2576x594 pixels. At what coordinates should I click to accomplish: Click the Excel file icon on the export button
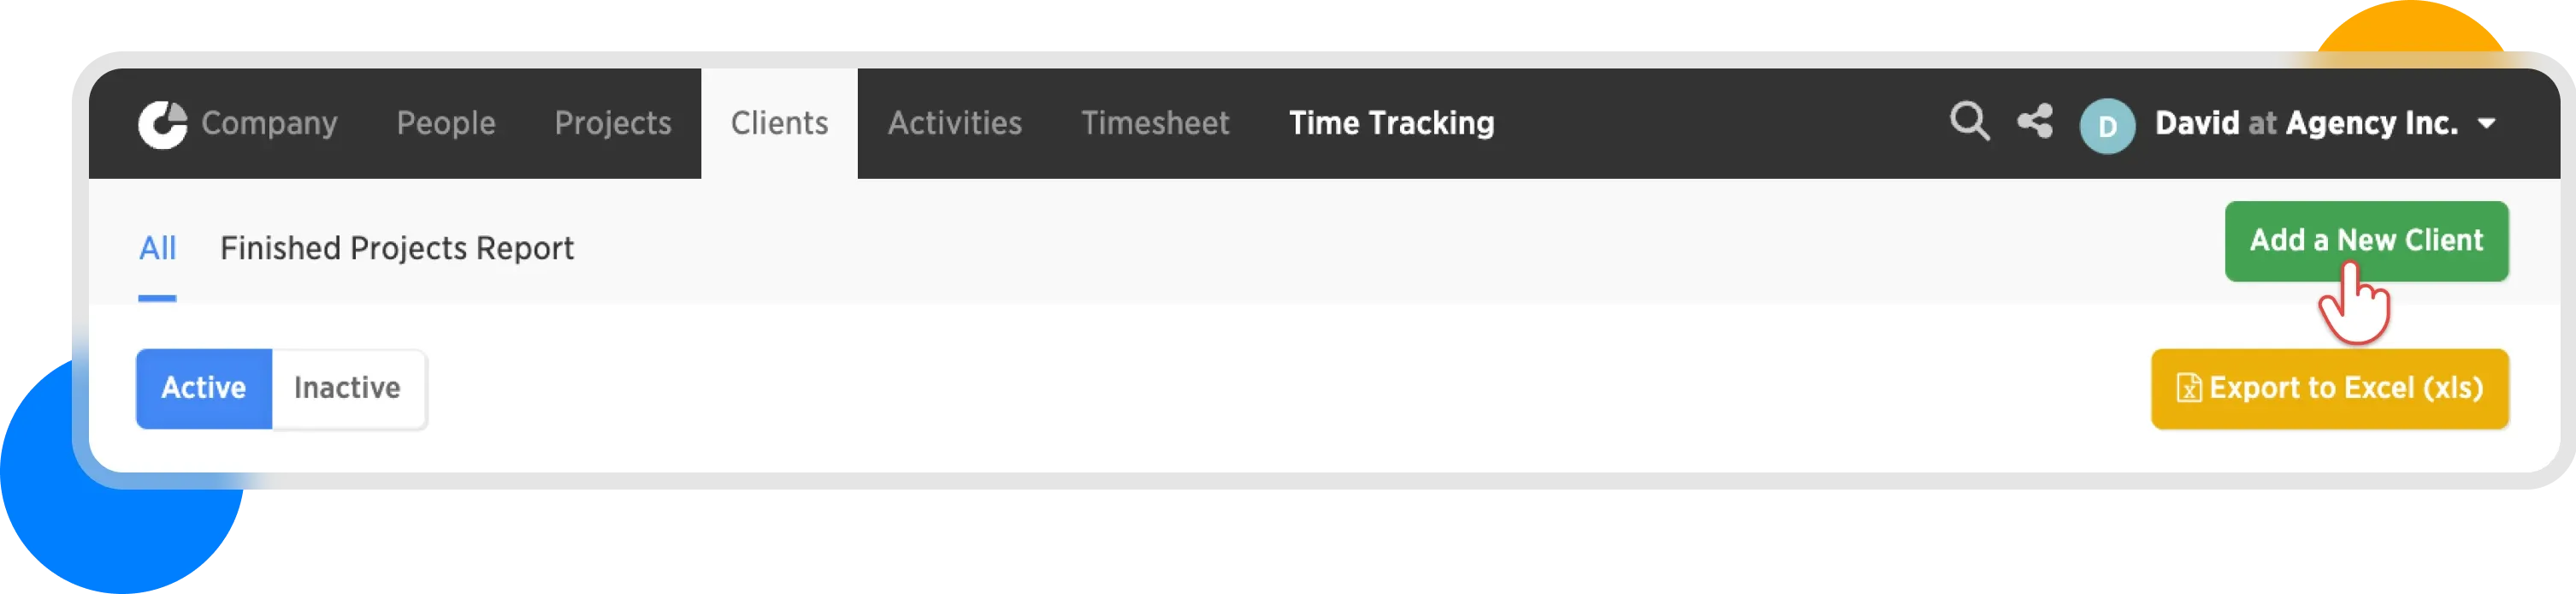pyautogui.click(x=2188, y=388)
